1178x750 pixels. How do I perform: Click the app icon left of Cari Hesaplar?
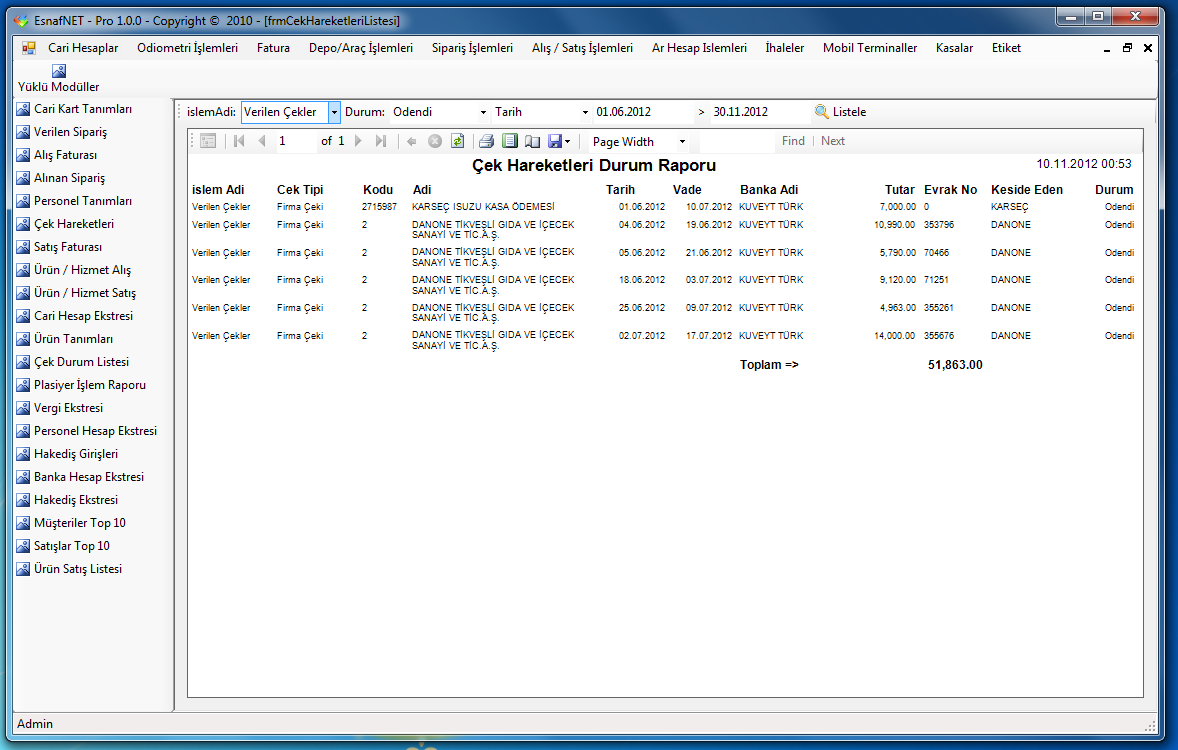(29, 48)
